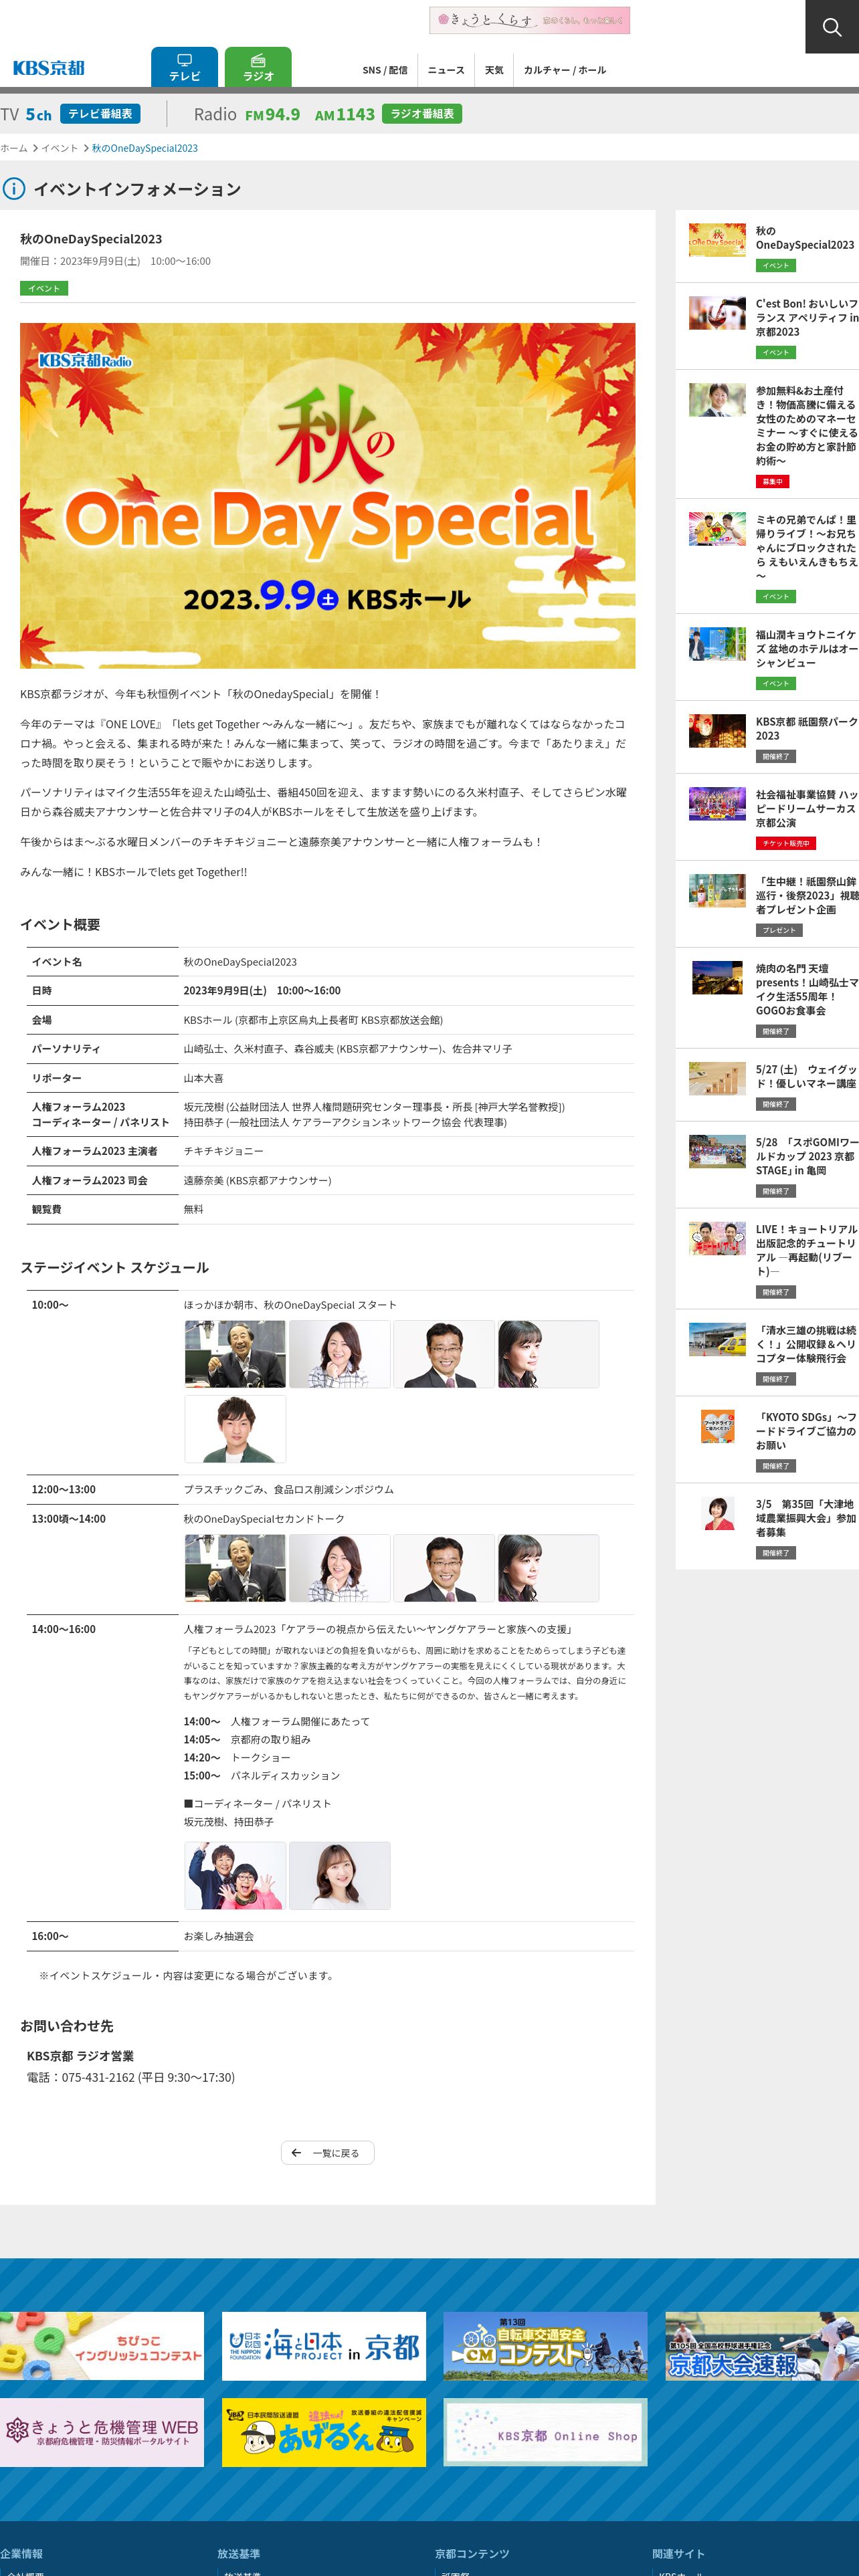This screenshot has width=859, height=2576.
Task: Click the young man in green jacket photo
Action: coord(236,1430)
